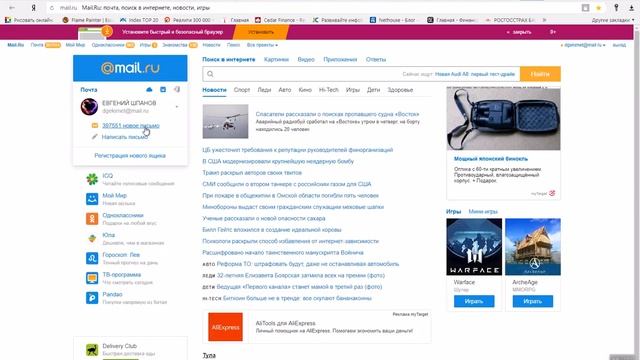Image resolution: width=640 pixels, height=360 pixels.
Task: Open the cloud icon in Почта panel
Action: coord(149,89)
